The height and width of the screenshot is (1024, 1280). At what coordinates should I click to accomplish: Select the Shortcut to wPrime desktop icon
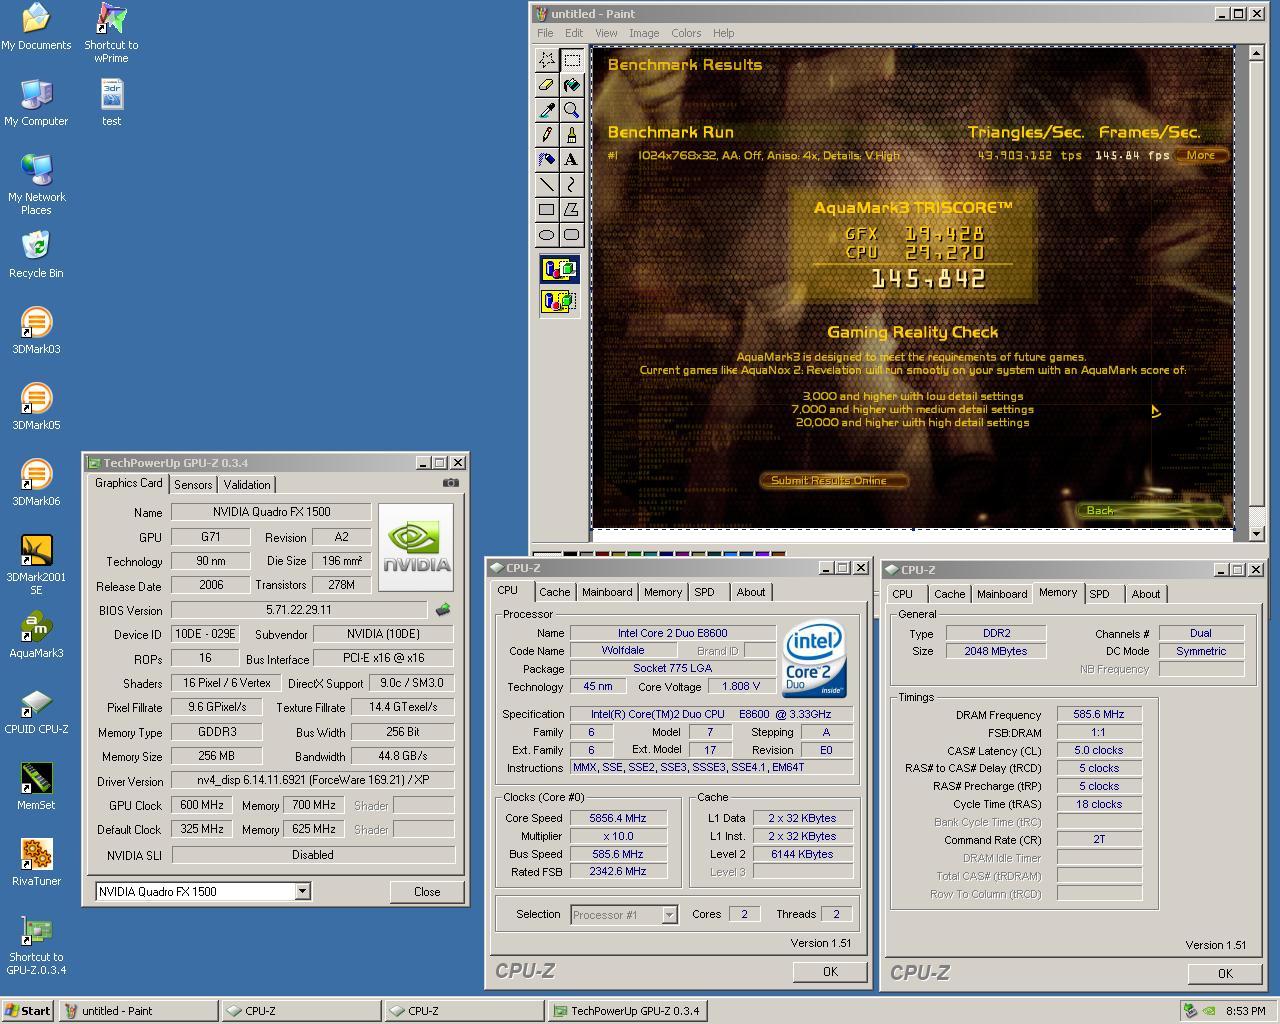[x=111, y=33]
